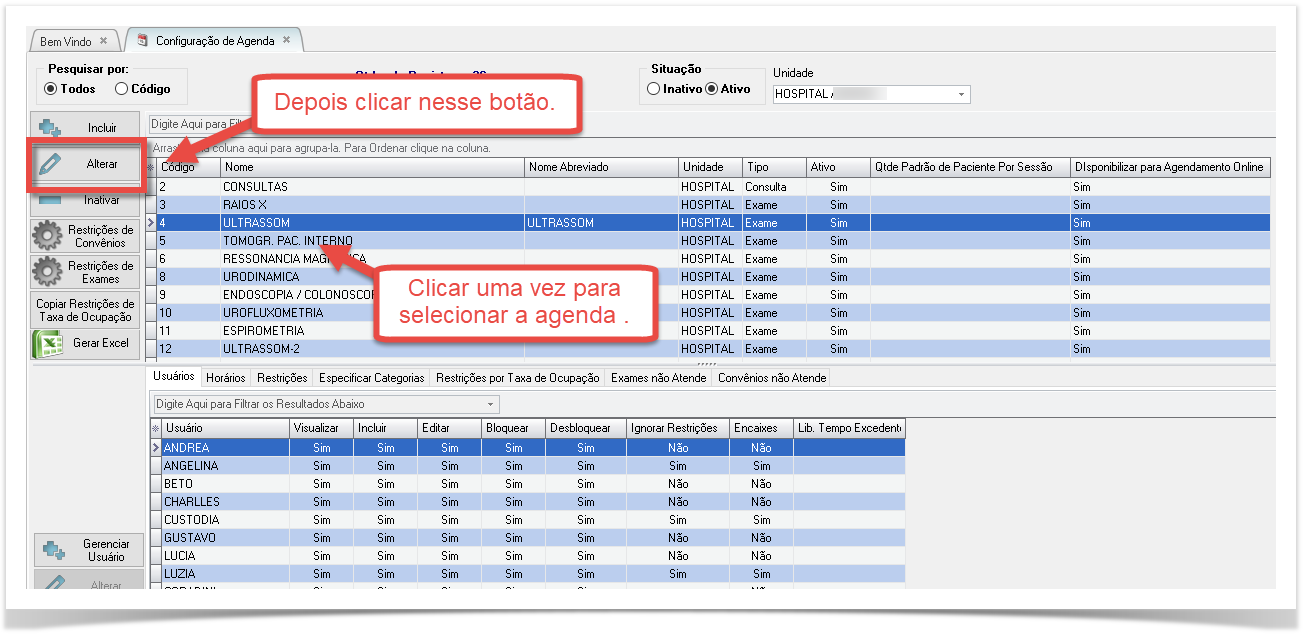The width and height of the screenshot is (1310, 638).
Task: Click Copiar Restrições de Taxa de Ocupação
Action: point(85,310)
